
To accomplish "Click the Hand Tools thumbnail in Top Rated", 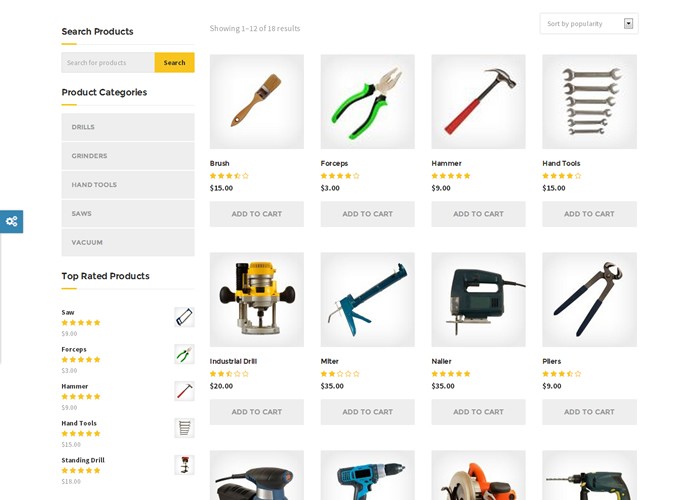I will [184, 428].
